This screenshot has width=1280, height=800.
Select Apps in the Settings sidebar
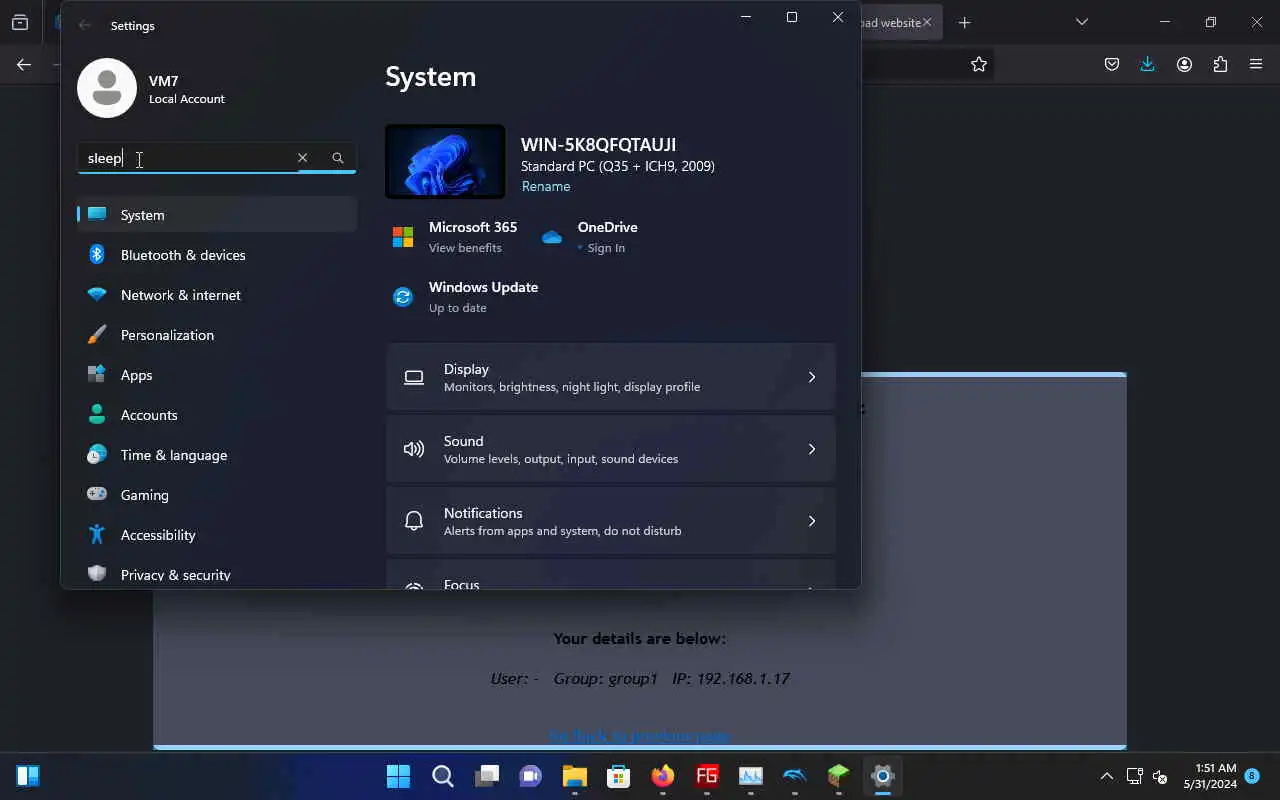(217, 375)
